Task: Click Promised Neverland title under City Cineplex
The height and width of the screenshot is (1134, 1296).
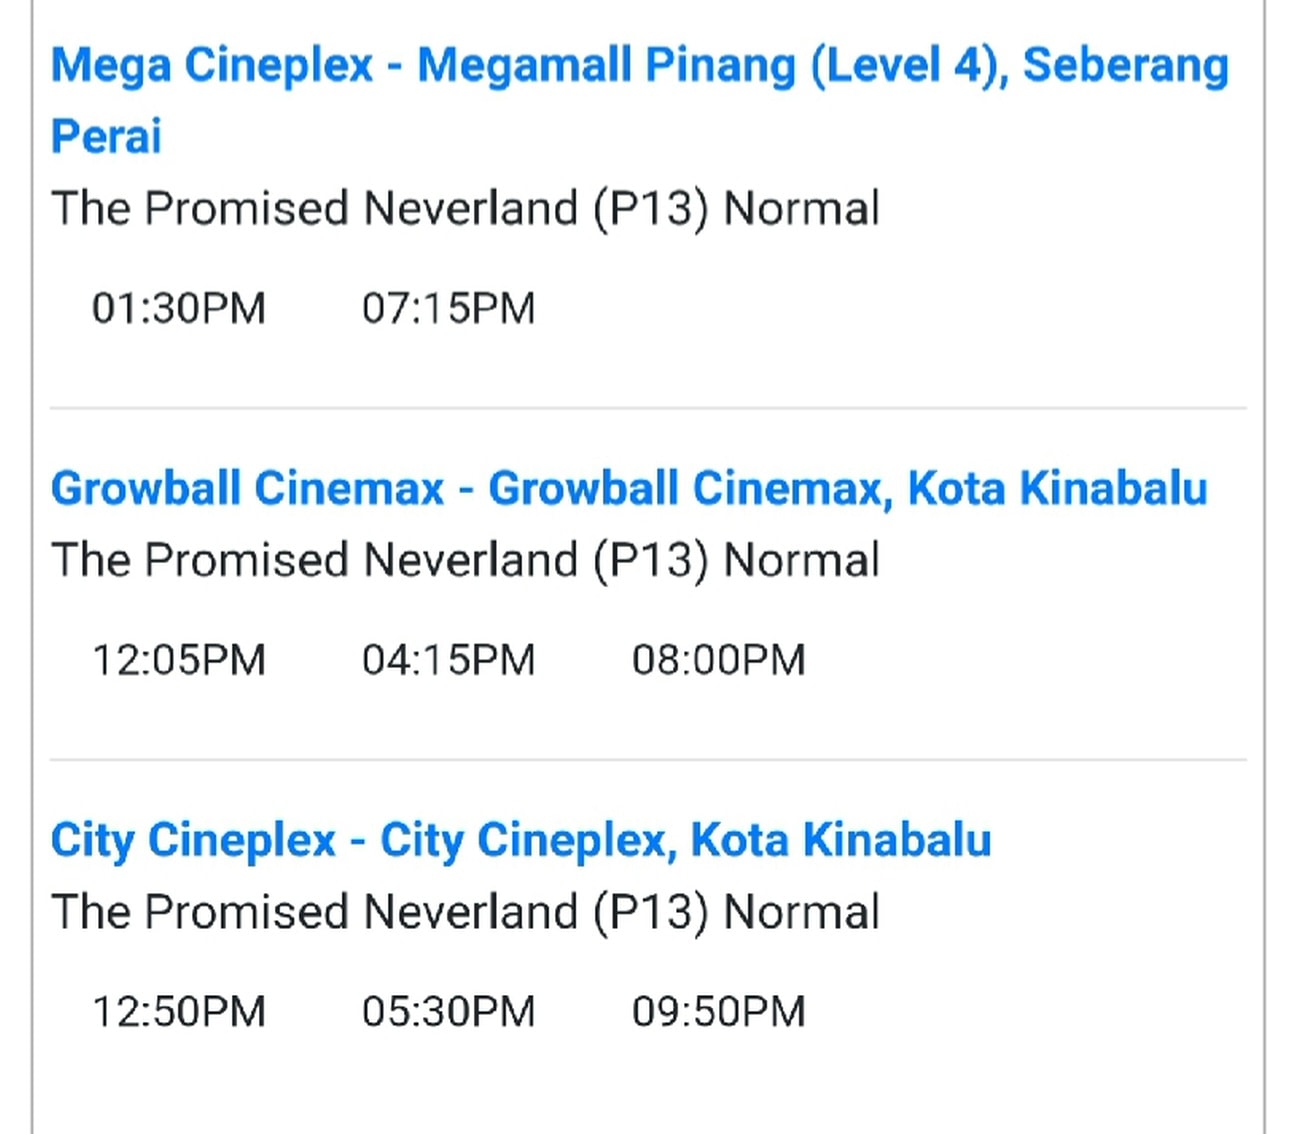Action: 466,913
